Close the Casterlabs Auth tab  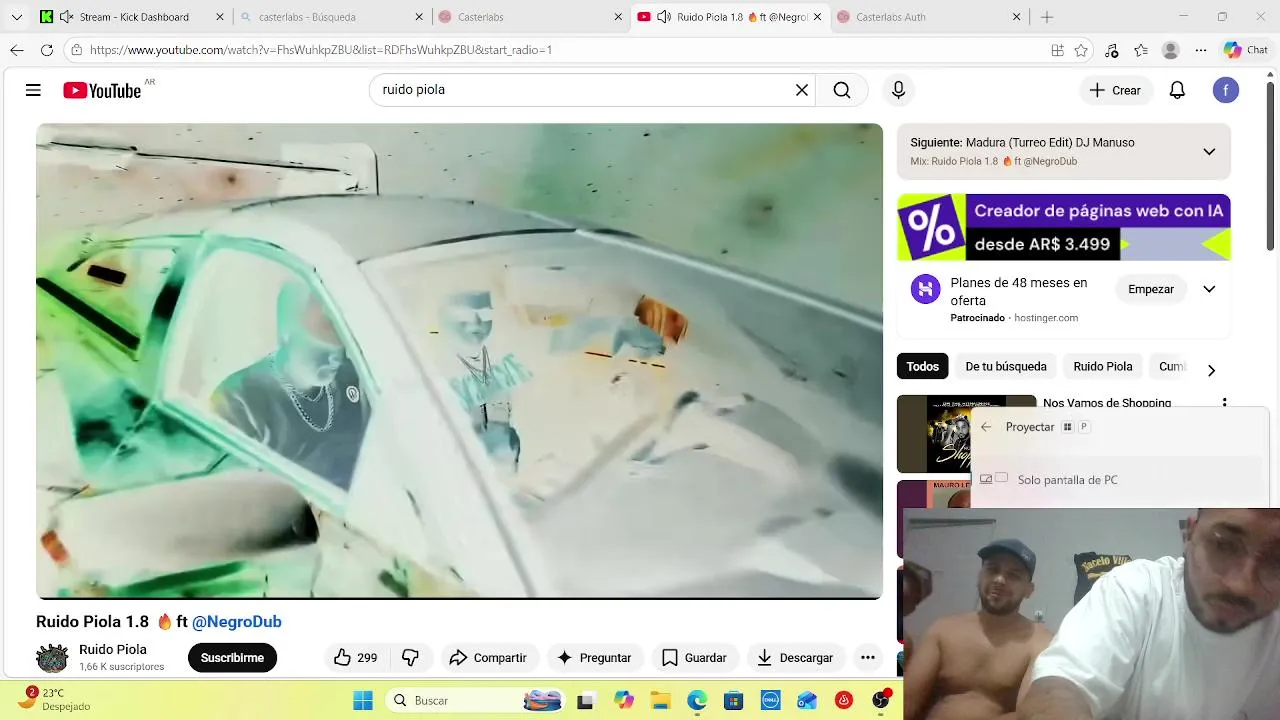click(x=1016, y=17)
